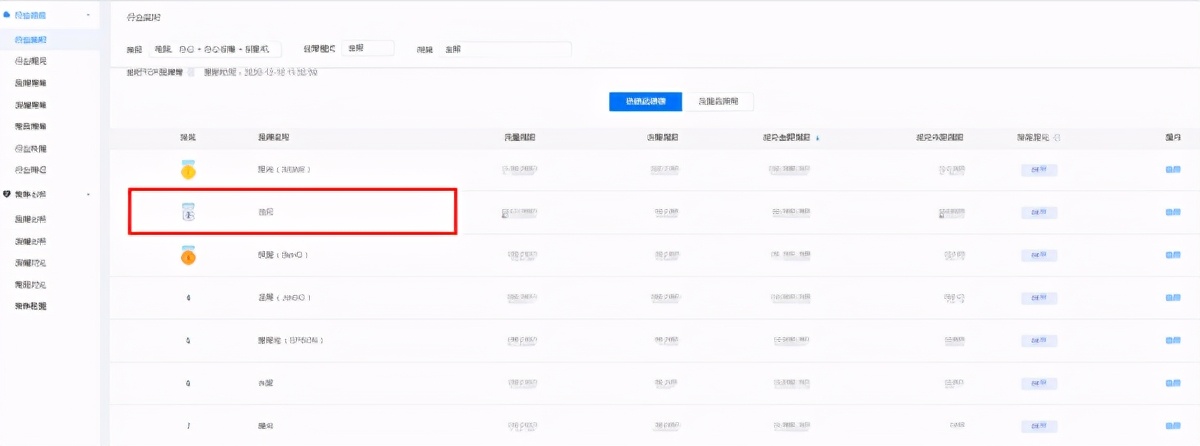Click the bronze medal icon in the third ranking row
Image resolution: width=1200 pixels, height=446 pixels.
188,256
